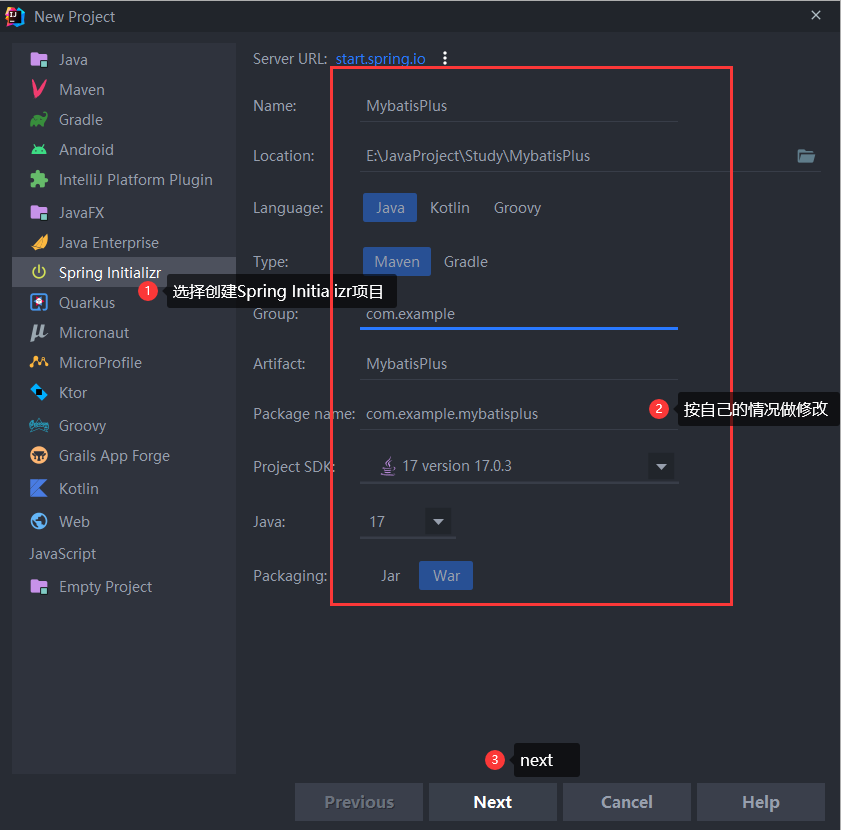
Task: Select Micronaut project generator
Action: (124, 332)
